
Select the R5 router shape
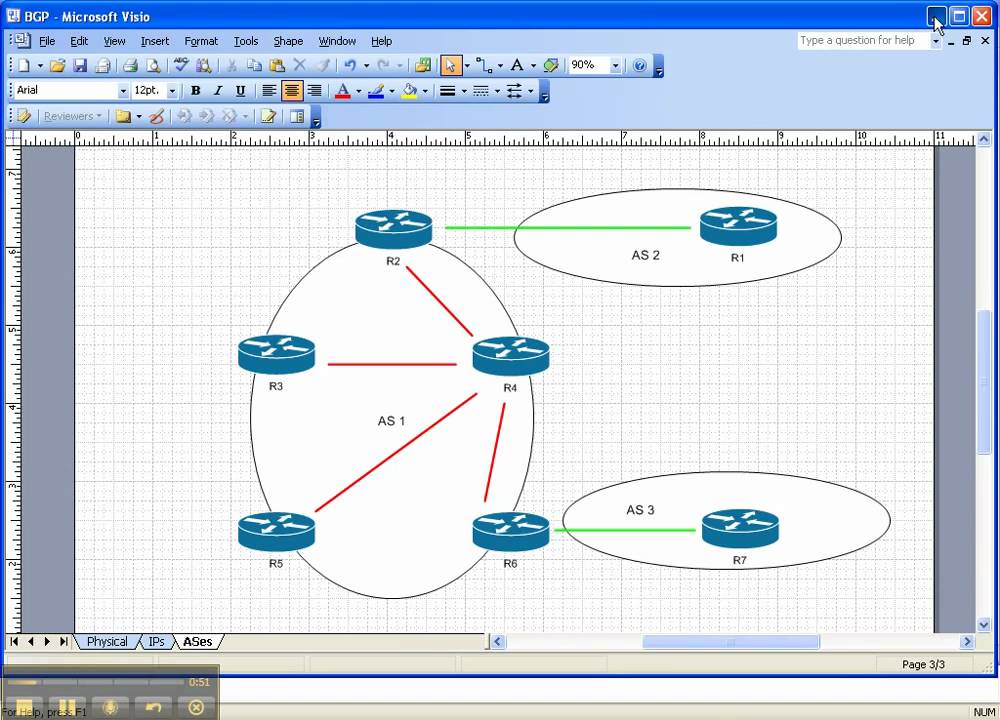pos(276,532)
